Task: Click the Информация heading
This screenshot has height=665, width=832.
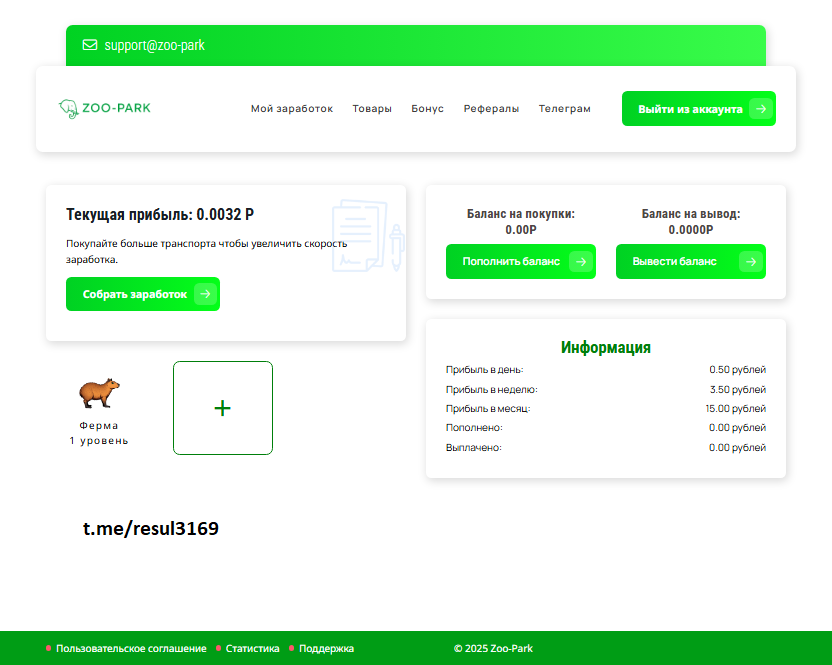Action: [606, 348]
